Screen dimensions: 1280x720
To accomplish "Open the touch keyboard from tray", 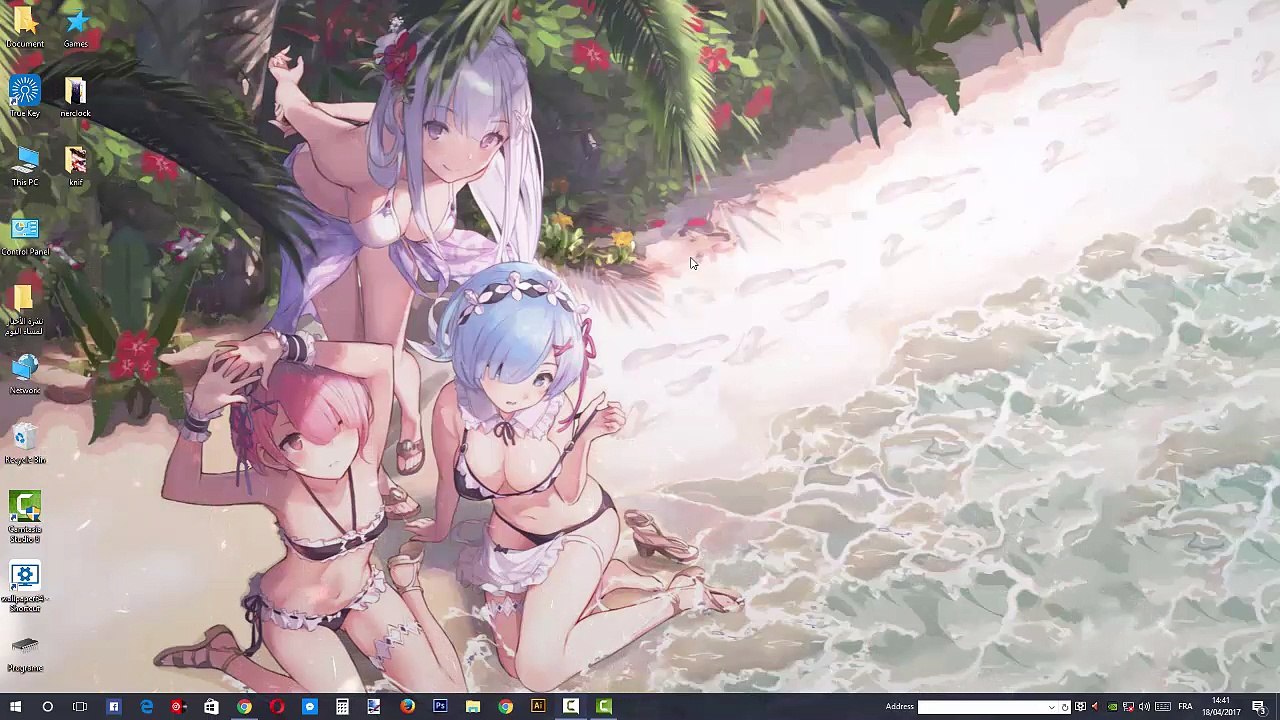I will 1161,707.
